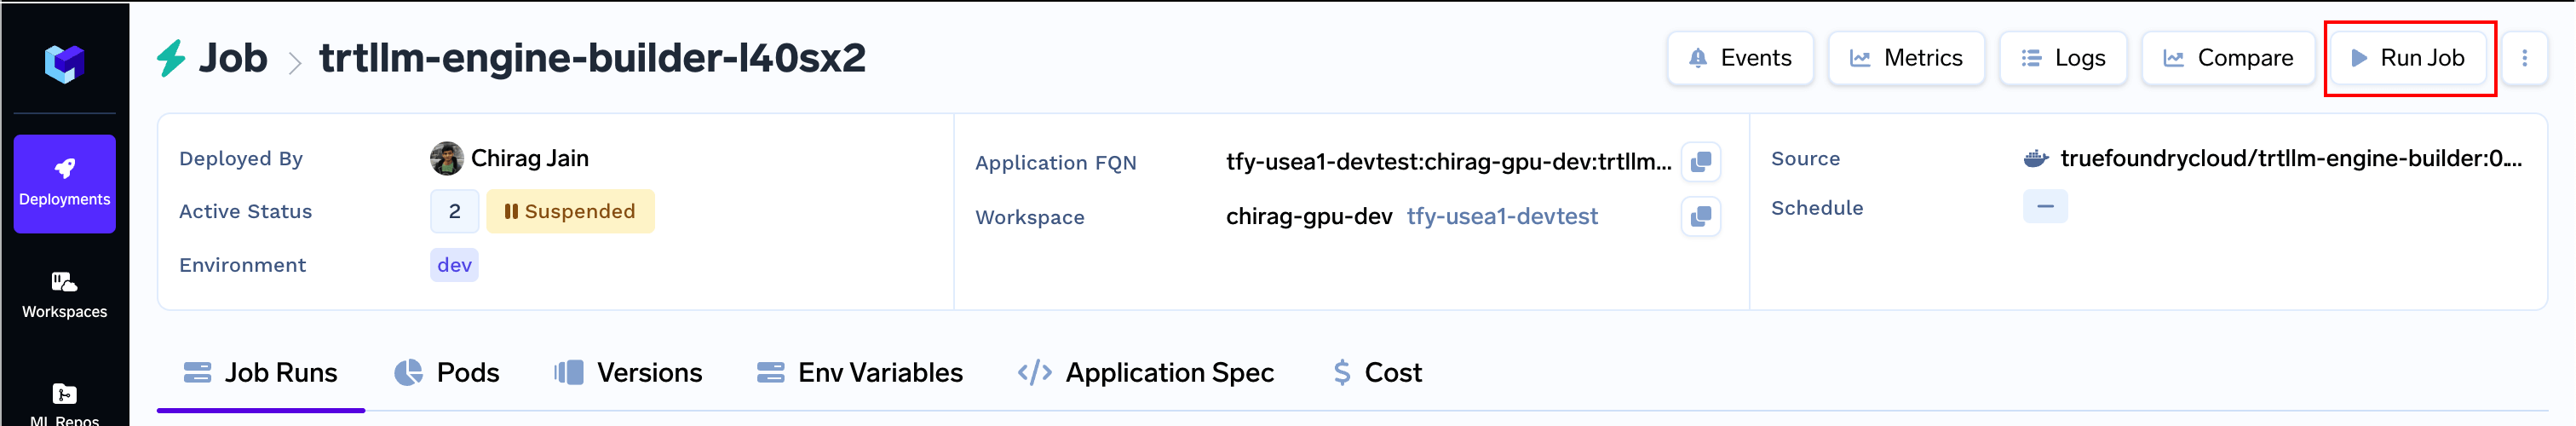Open the Env Variables tab
The height and width of the screenshot is (426, 2576).
[860, 373]
